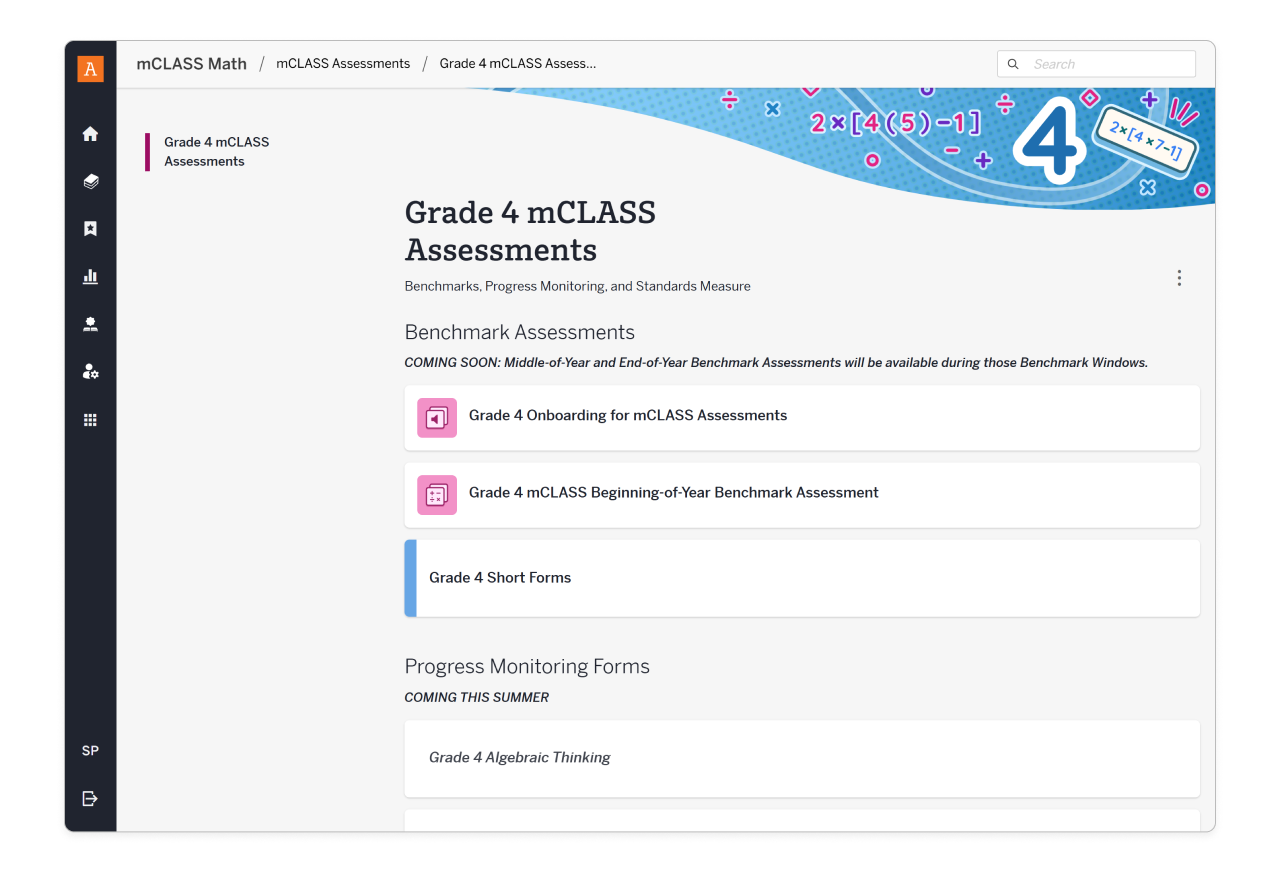Open the Grade 4 Onboarding assessment icon
This screenshot has height=872, width=1280.
[x=437, y=417]
